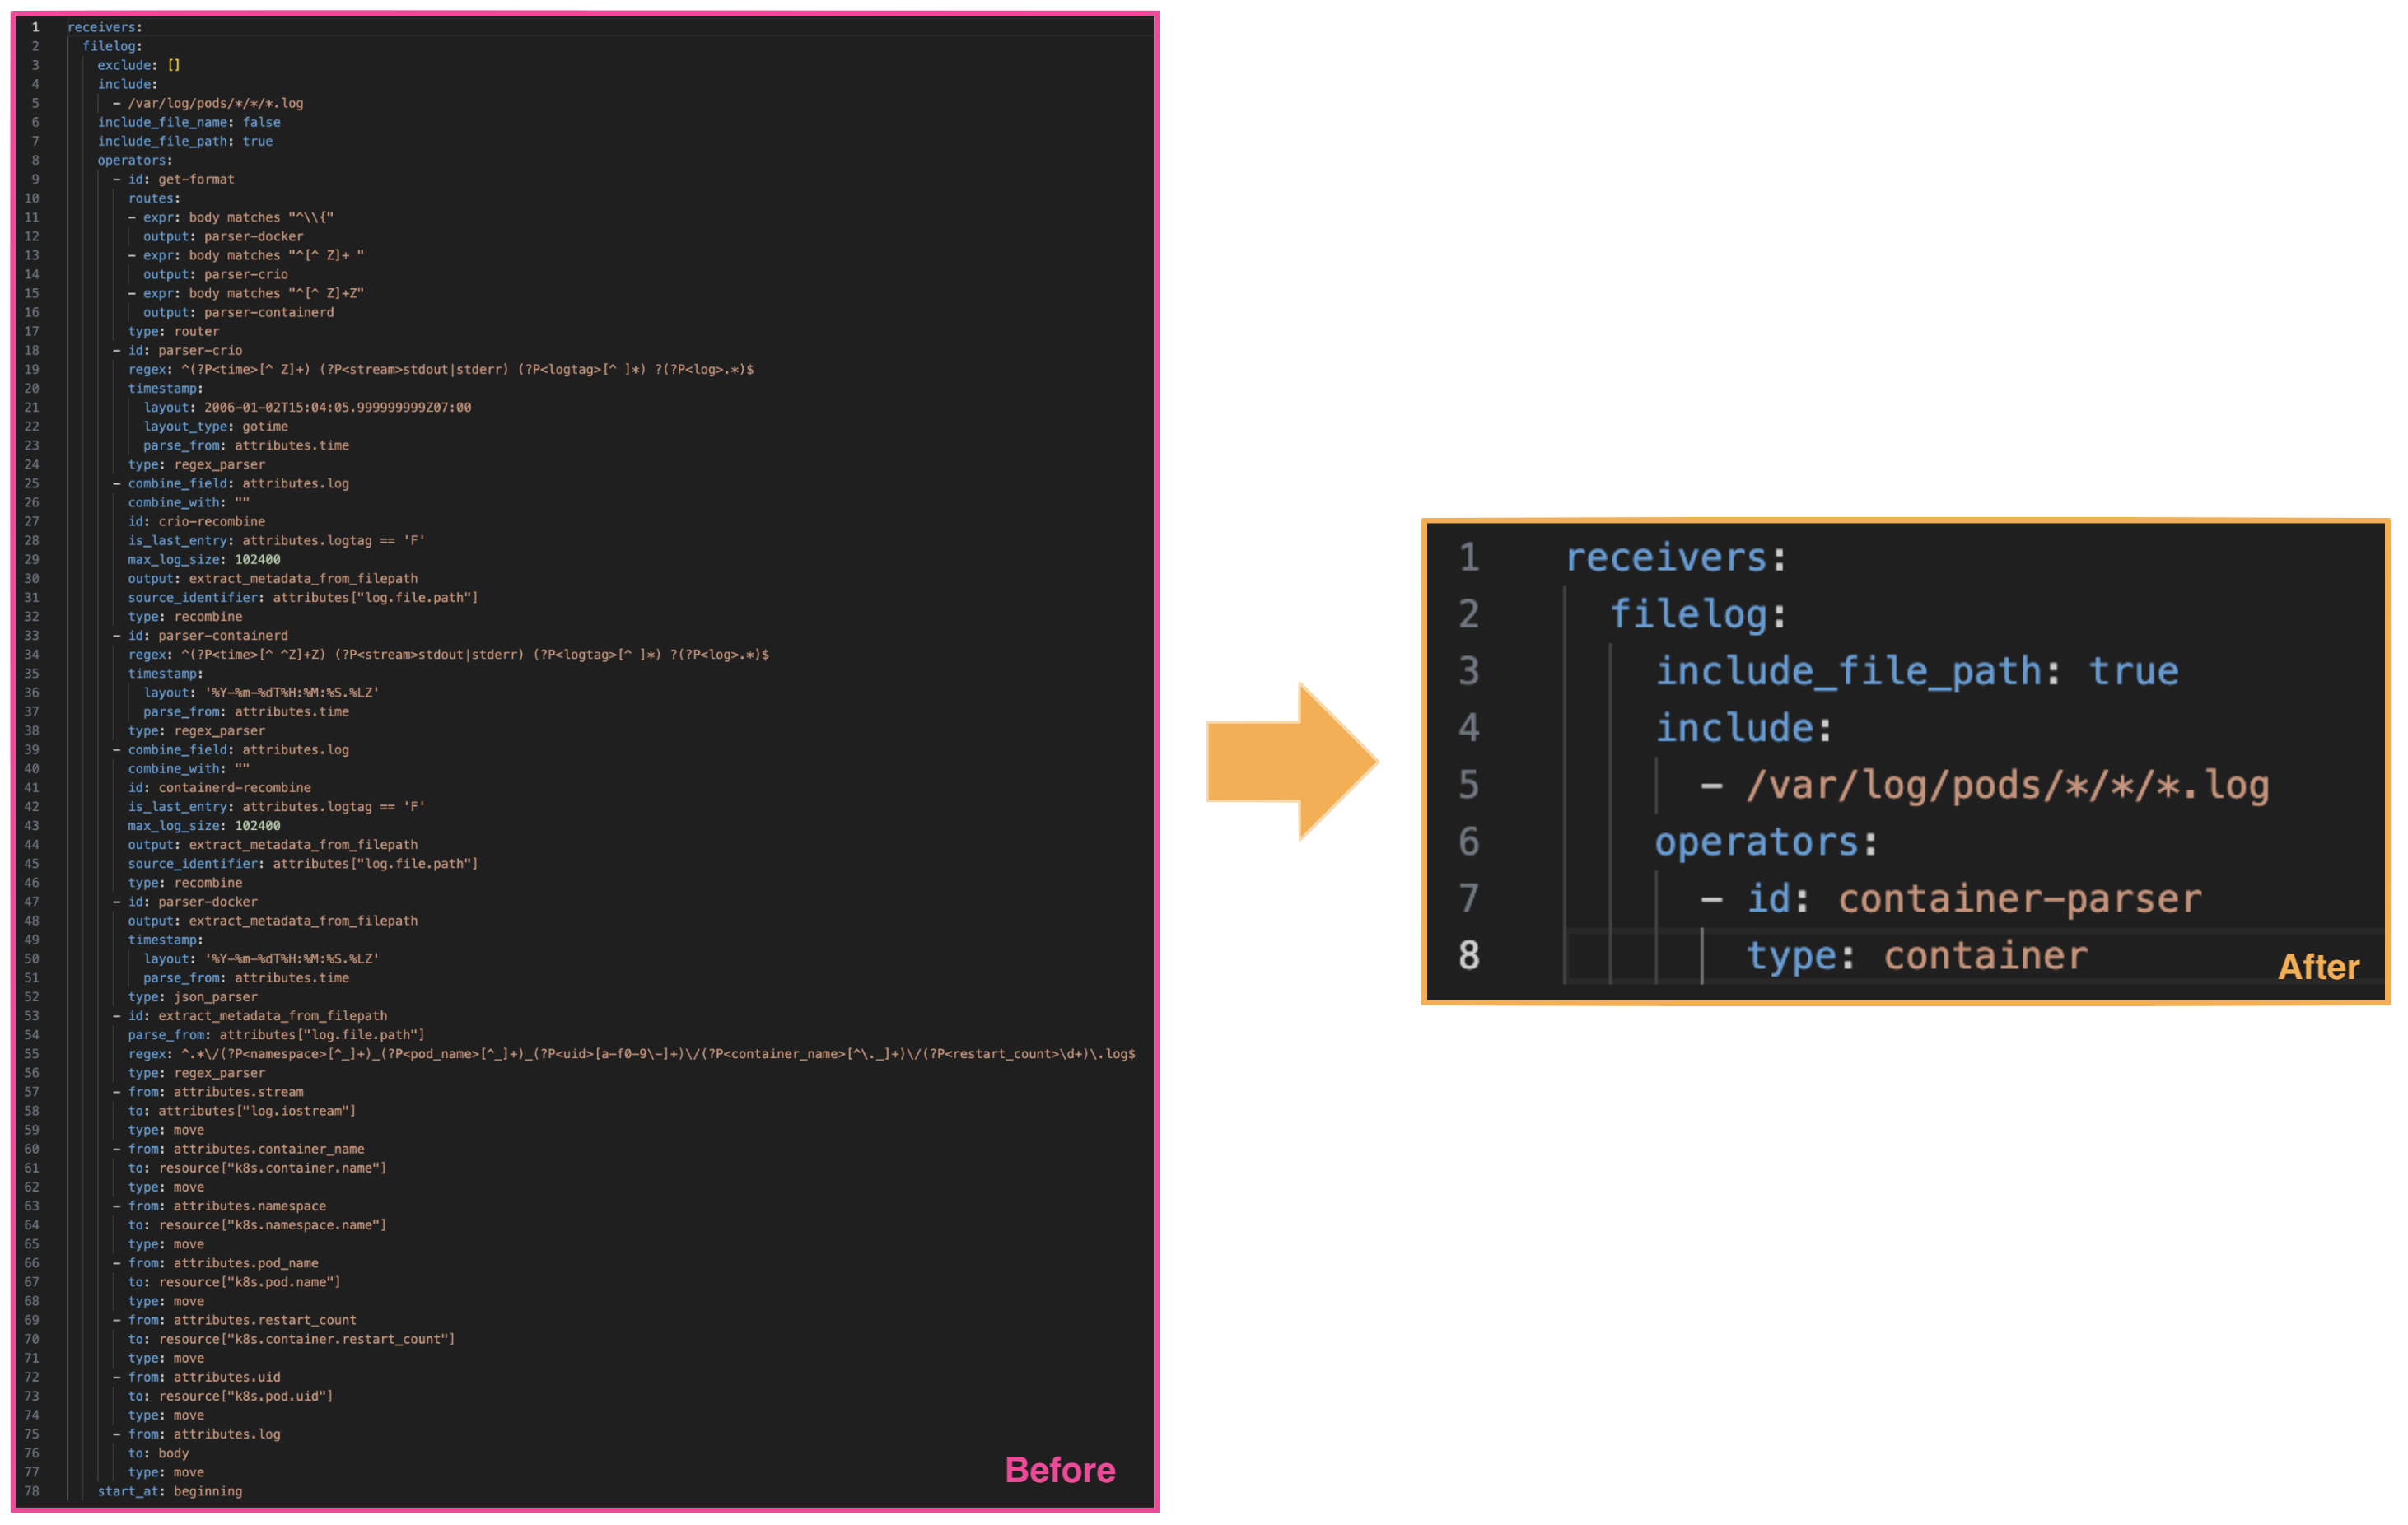
Task: Click the 'After' label in orange
Action: tap(2317, 966)
